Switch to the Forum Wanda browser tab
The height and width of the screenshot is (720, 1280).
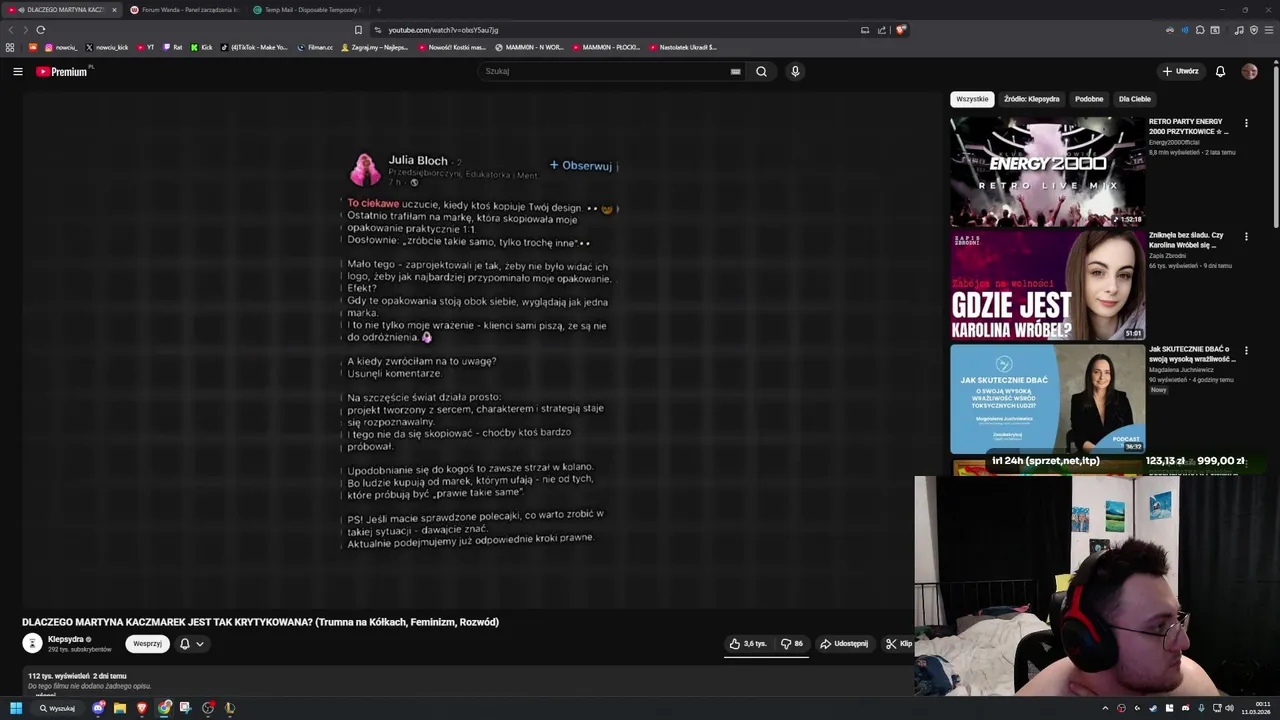coord(184,10)
